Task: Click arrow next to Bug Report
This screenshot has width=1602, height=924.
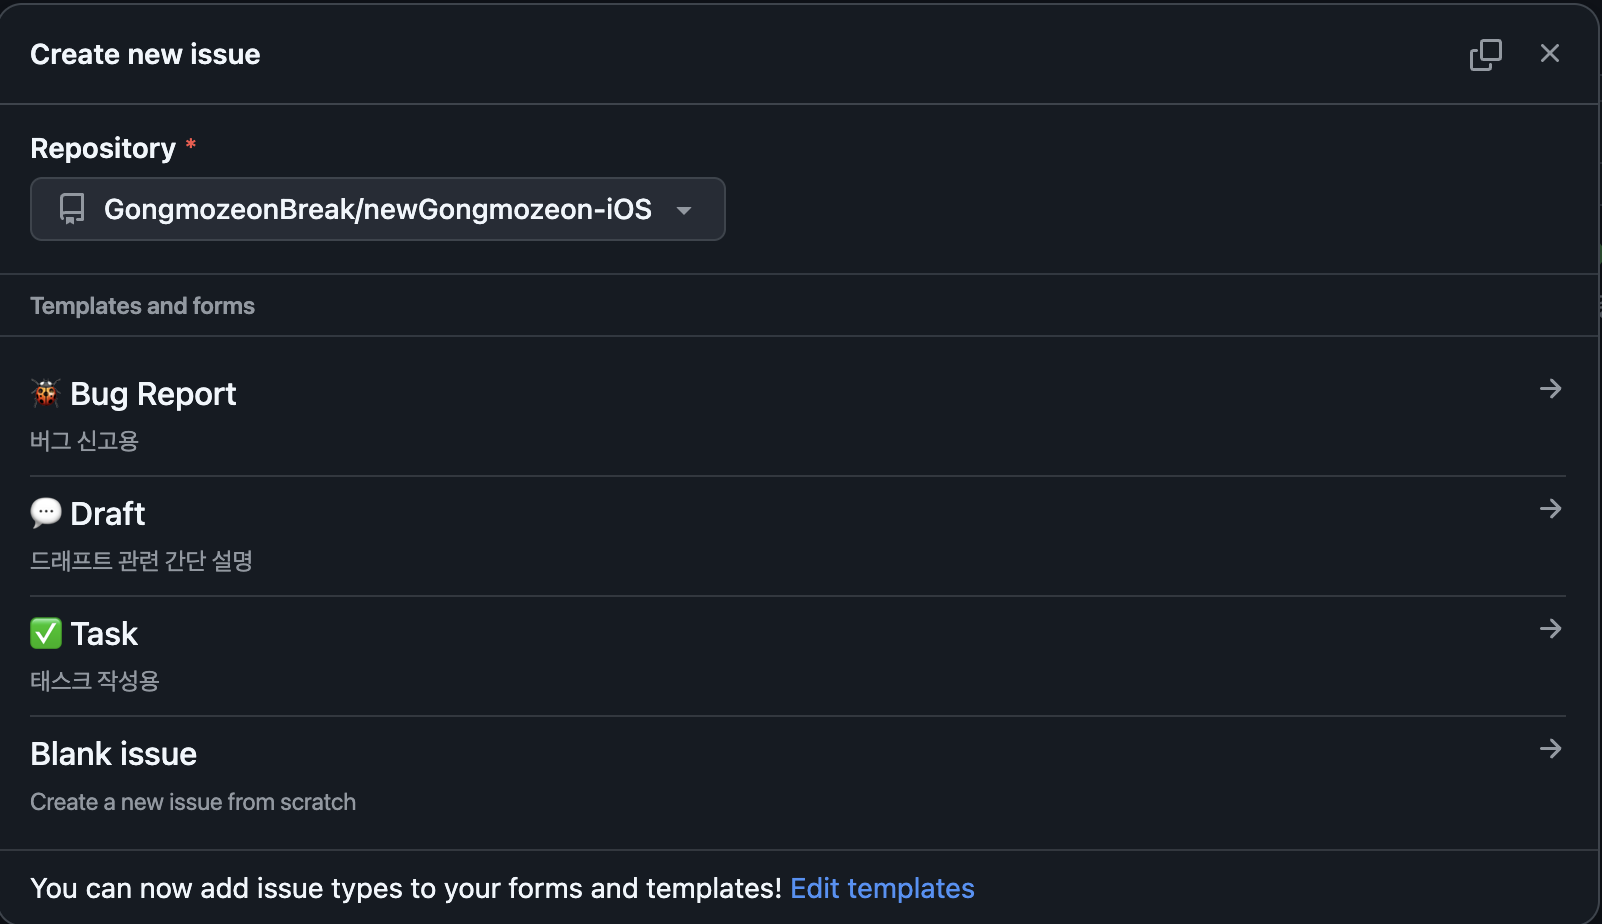Action: 1550,389
